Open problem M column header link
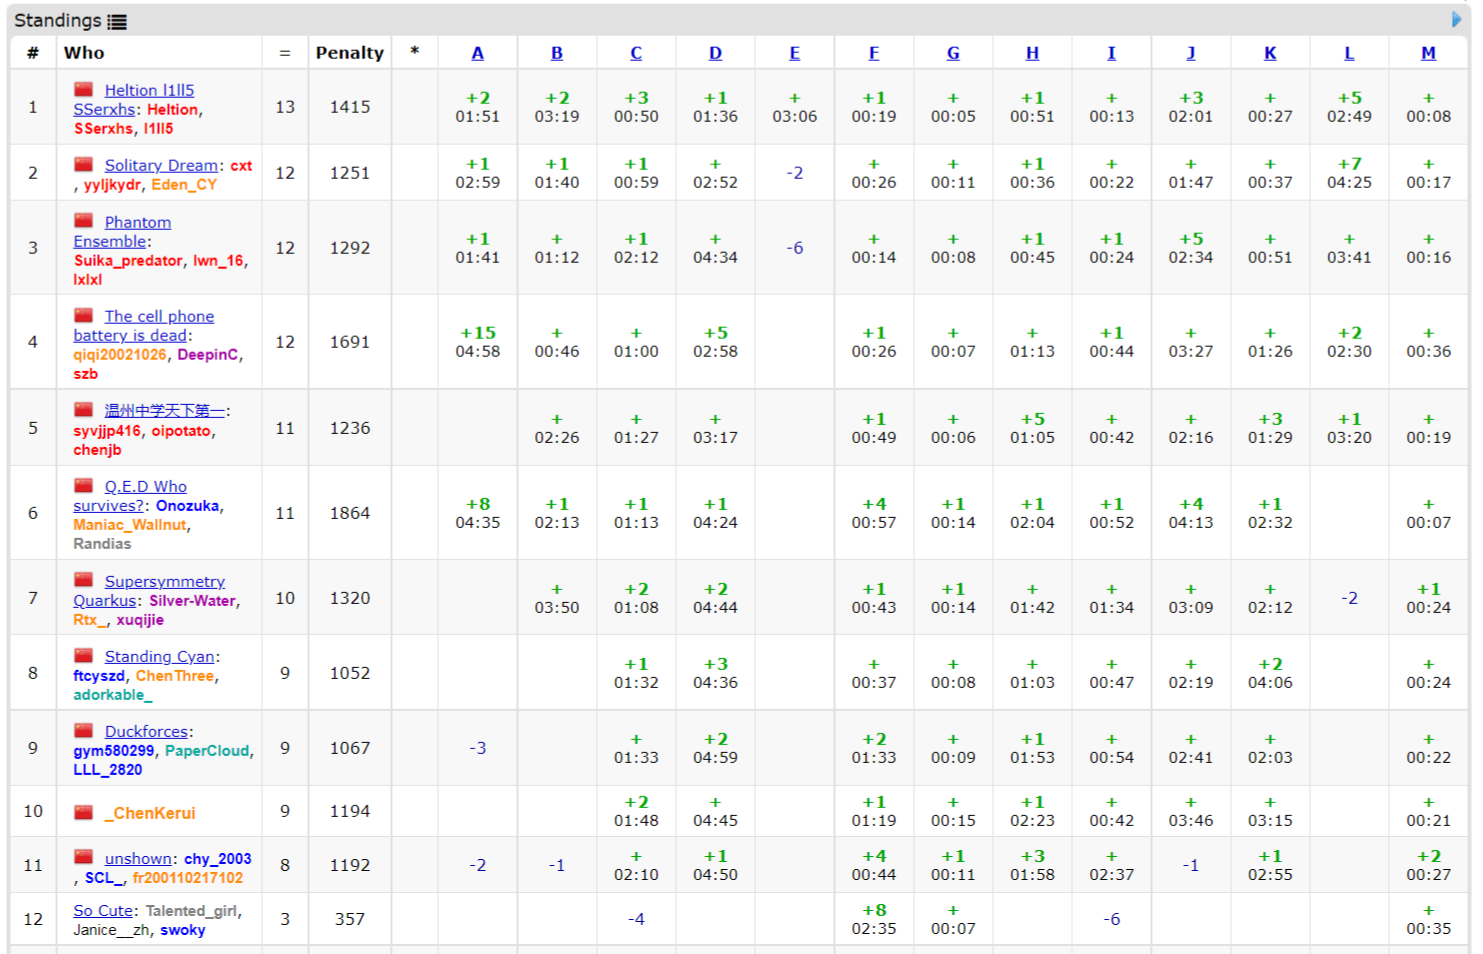Screen dimensions: 1483x954 1428,53
